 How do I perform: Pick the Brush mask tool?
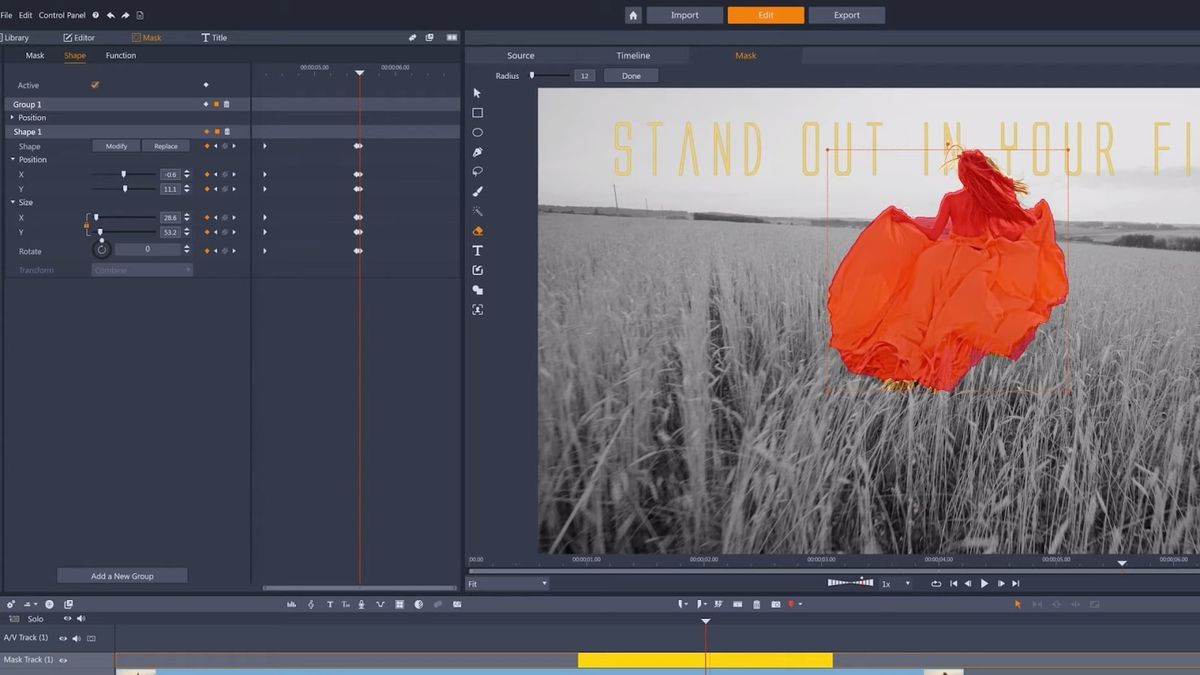477,191
